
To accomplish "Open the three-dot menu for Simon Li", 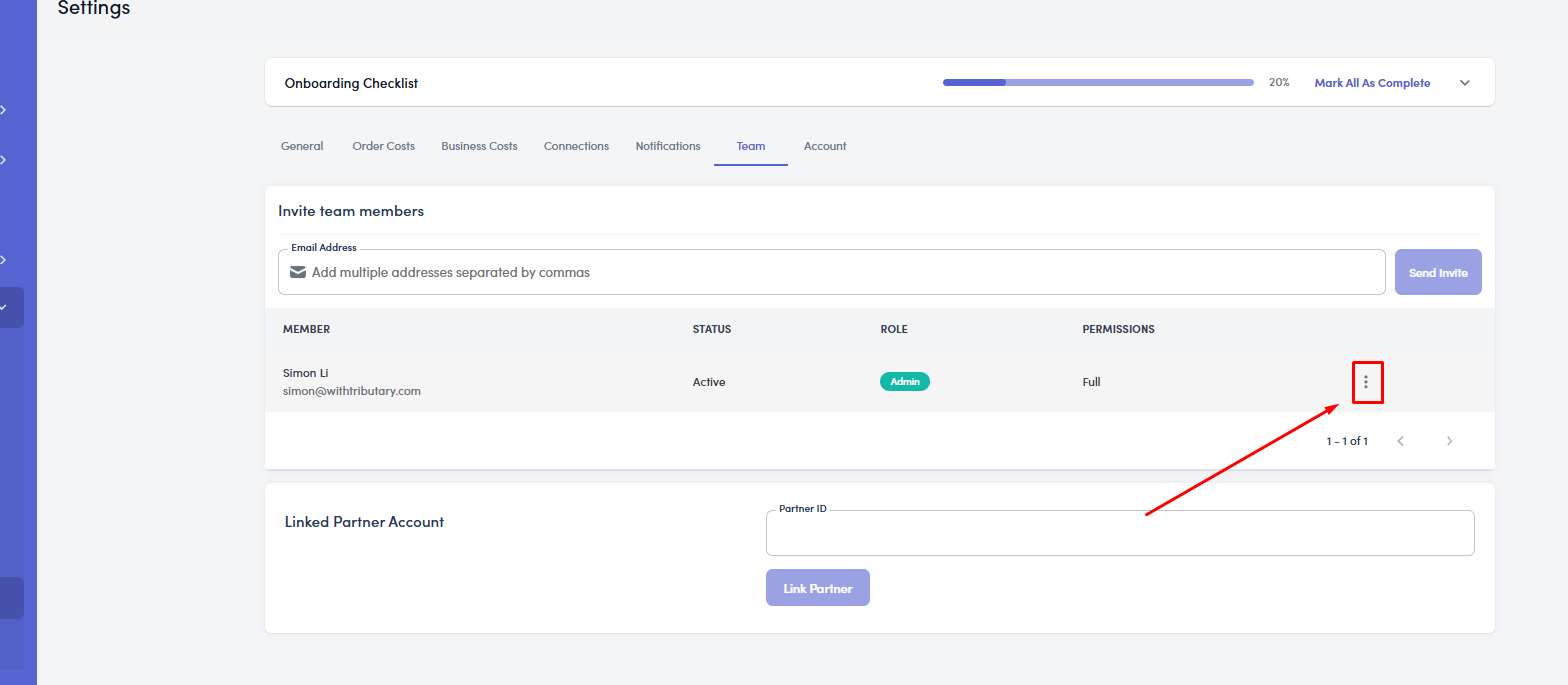I will (1366, 382).
